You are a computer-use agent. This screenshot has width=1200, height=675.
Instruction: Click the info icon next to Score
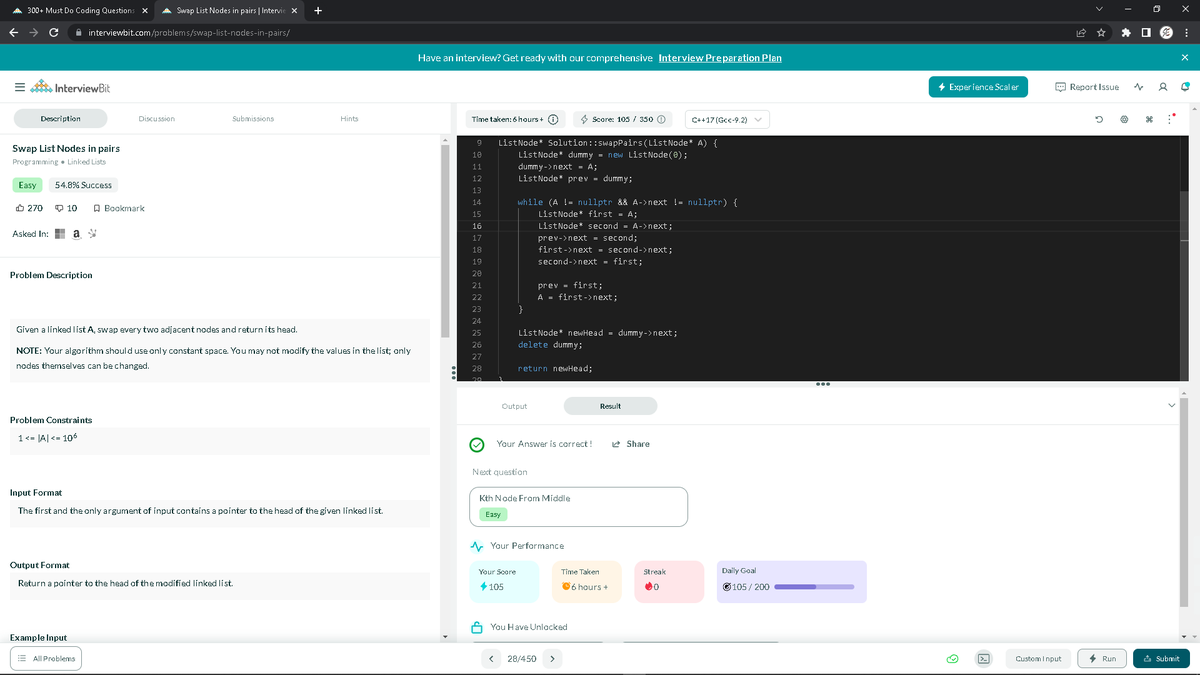click(661, 120)
